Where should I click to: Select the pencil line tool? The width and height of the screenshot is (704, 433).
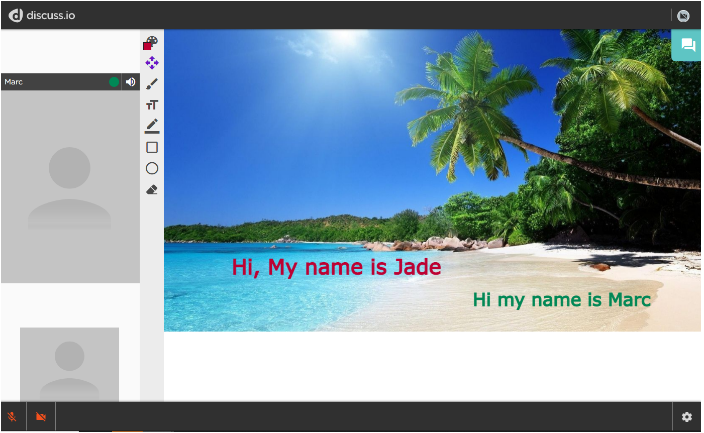coord(152,126)
